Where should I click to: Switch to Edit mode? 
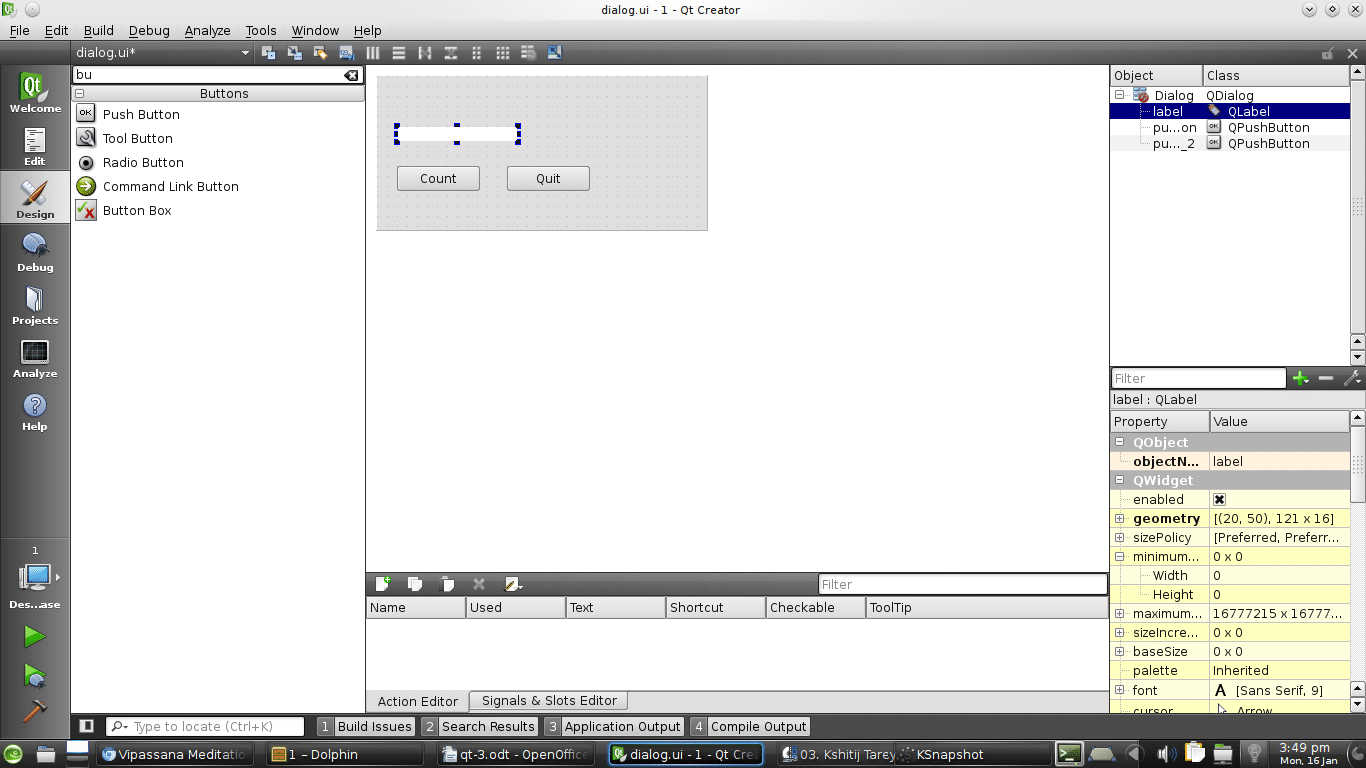pyautogui.click(x=35, y=146)
